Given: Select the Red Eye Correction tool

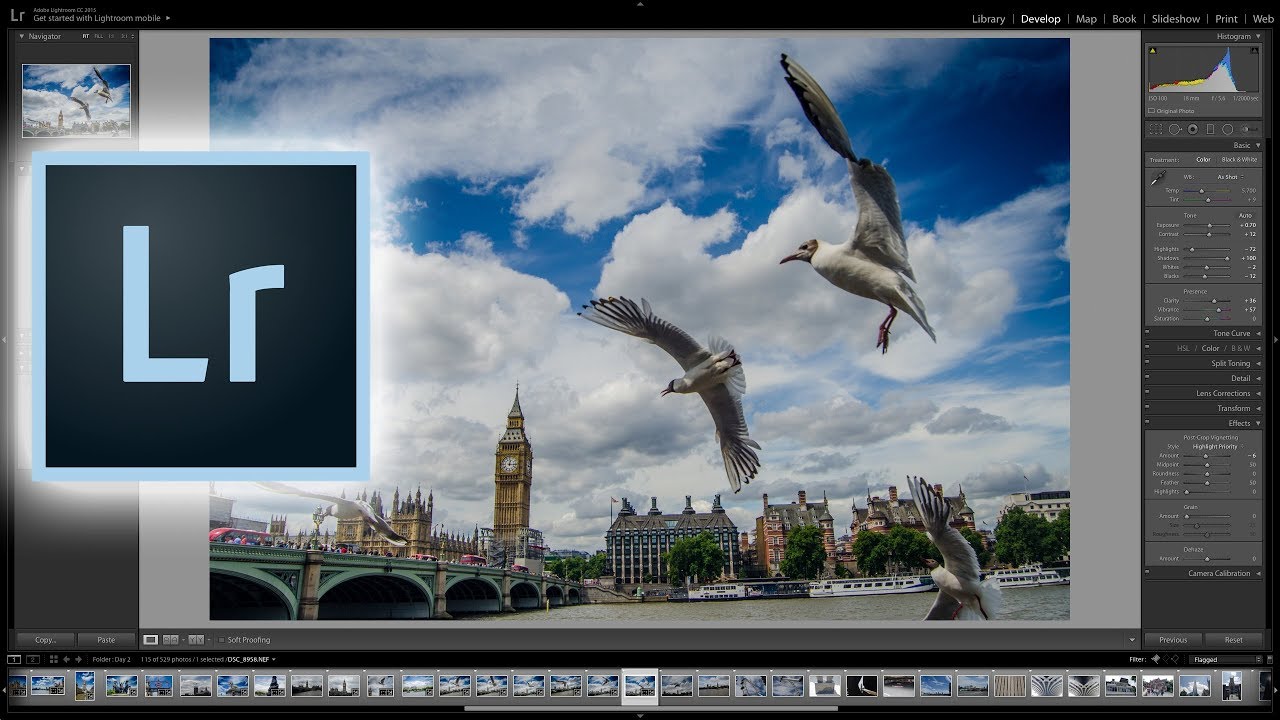Looking at the screenshot, I should click(x=1193, y=129).
